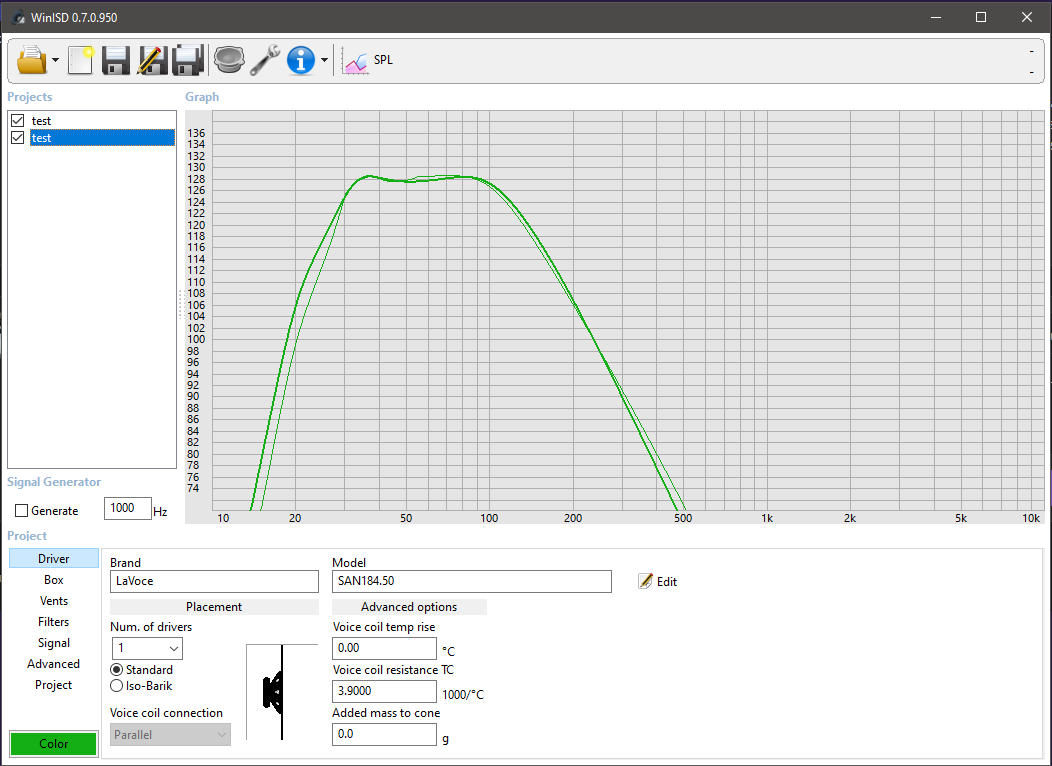Switch to the Vents tab
1052x766 pixels.
pos(54,601)
